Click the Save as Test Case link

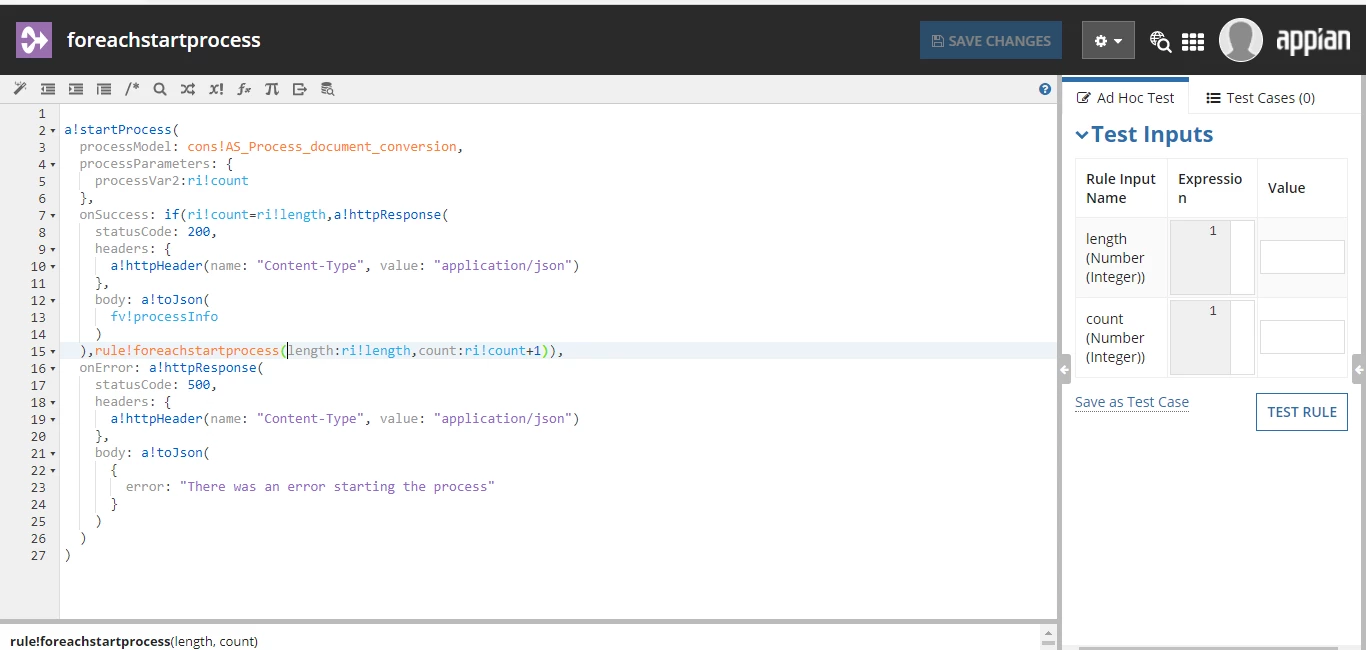[1132, 402]
